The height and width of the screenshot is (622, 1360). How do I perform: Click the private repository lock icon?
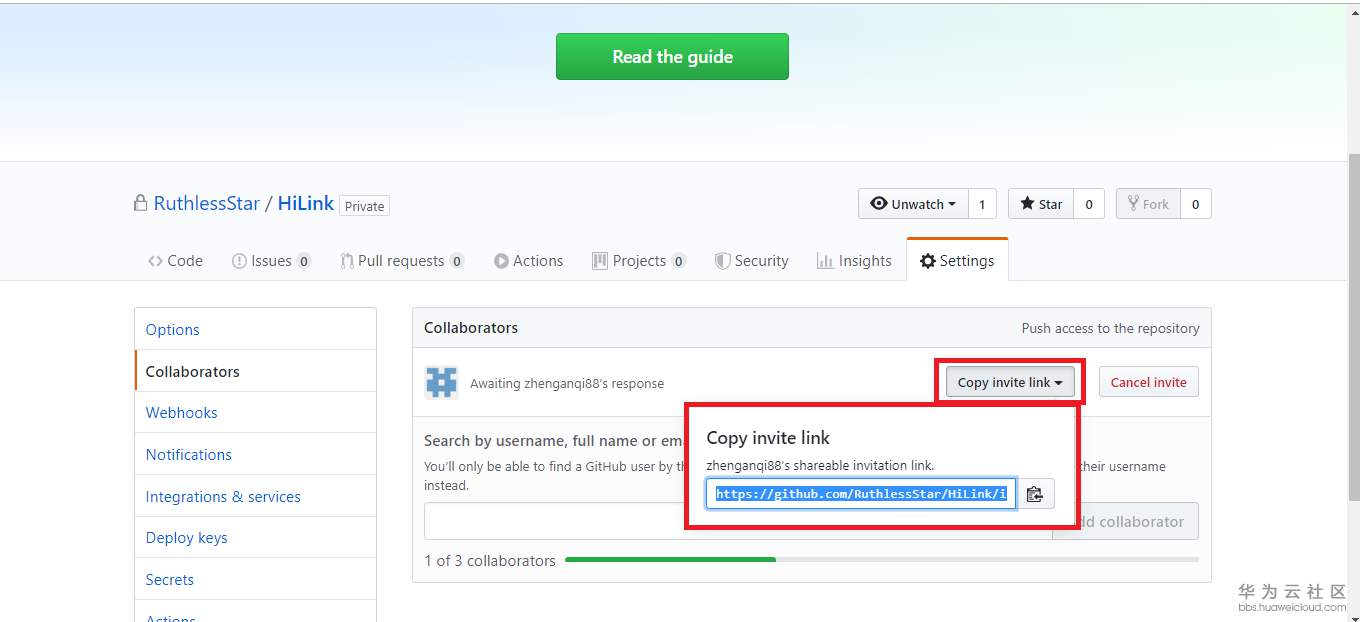point(141,203)
